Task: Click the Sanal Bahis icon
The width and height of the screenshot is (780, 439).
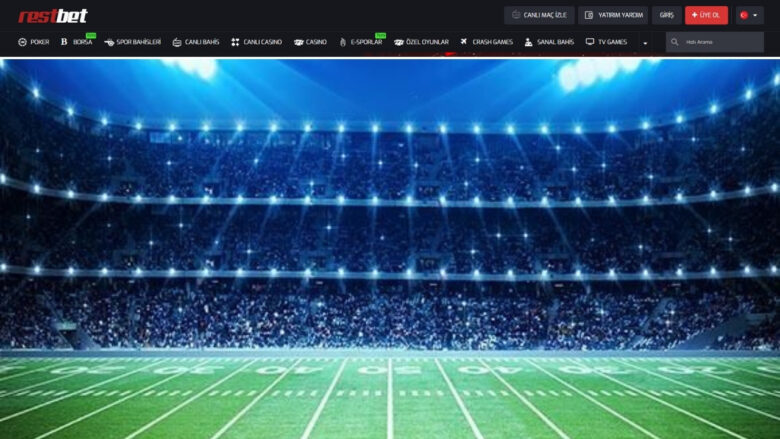Action: [528, 42]
